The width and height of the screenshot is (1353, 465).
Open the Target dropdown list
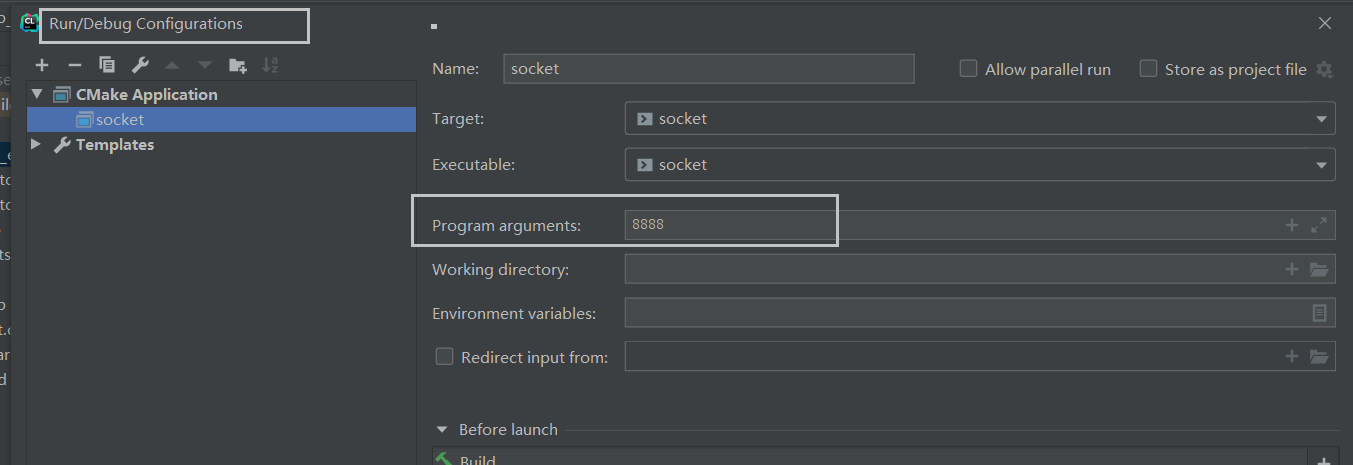coord(980,119)
